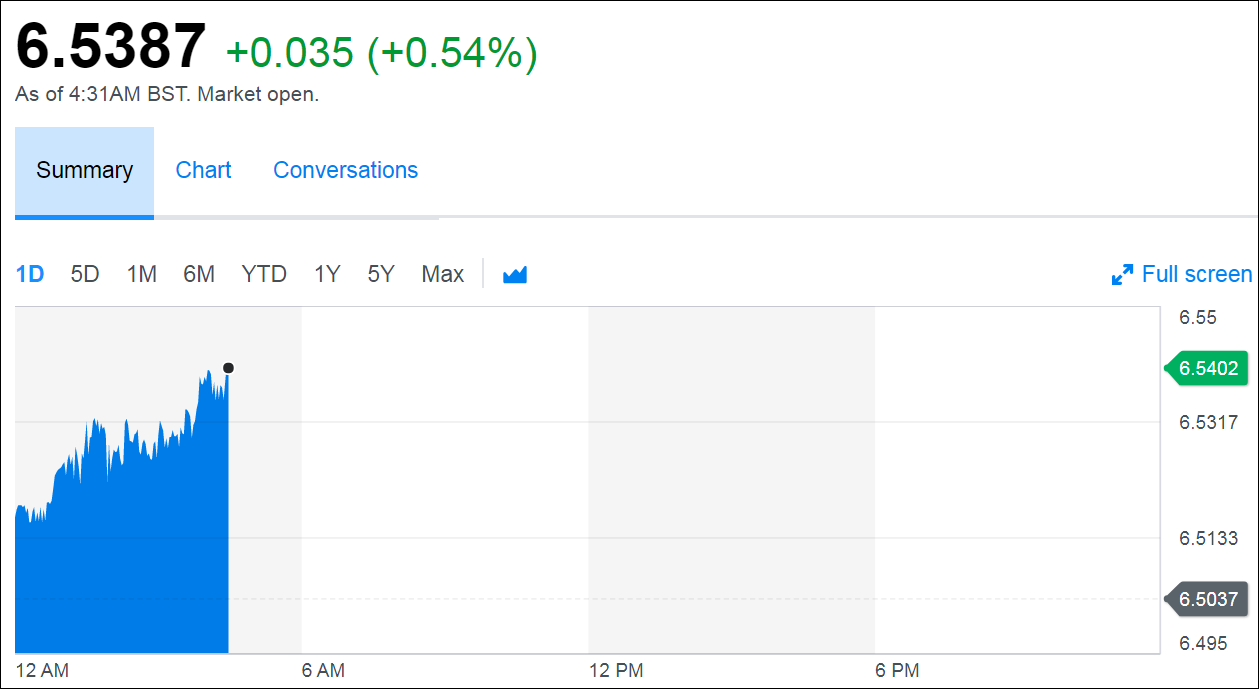Go to the Conversations tab

click(x=345, y=171)
